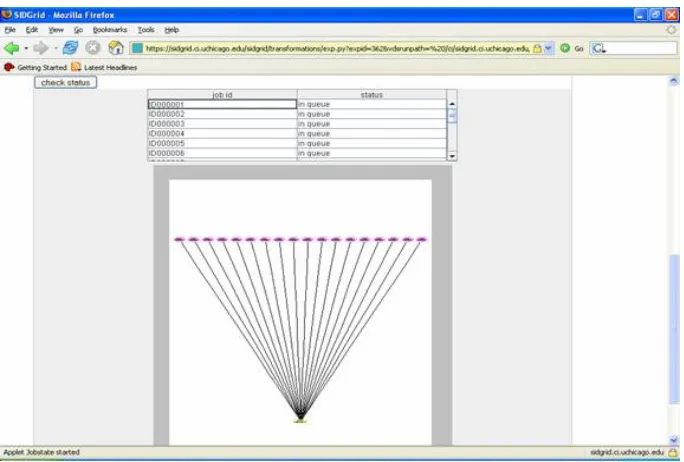
Task: Reload the page with the Refresh icon
Action: click(70, 48)
